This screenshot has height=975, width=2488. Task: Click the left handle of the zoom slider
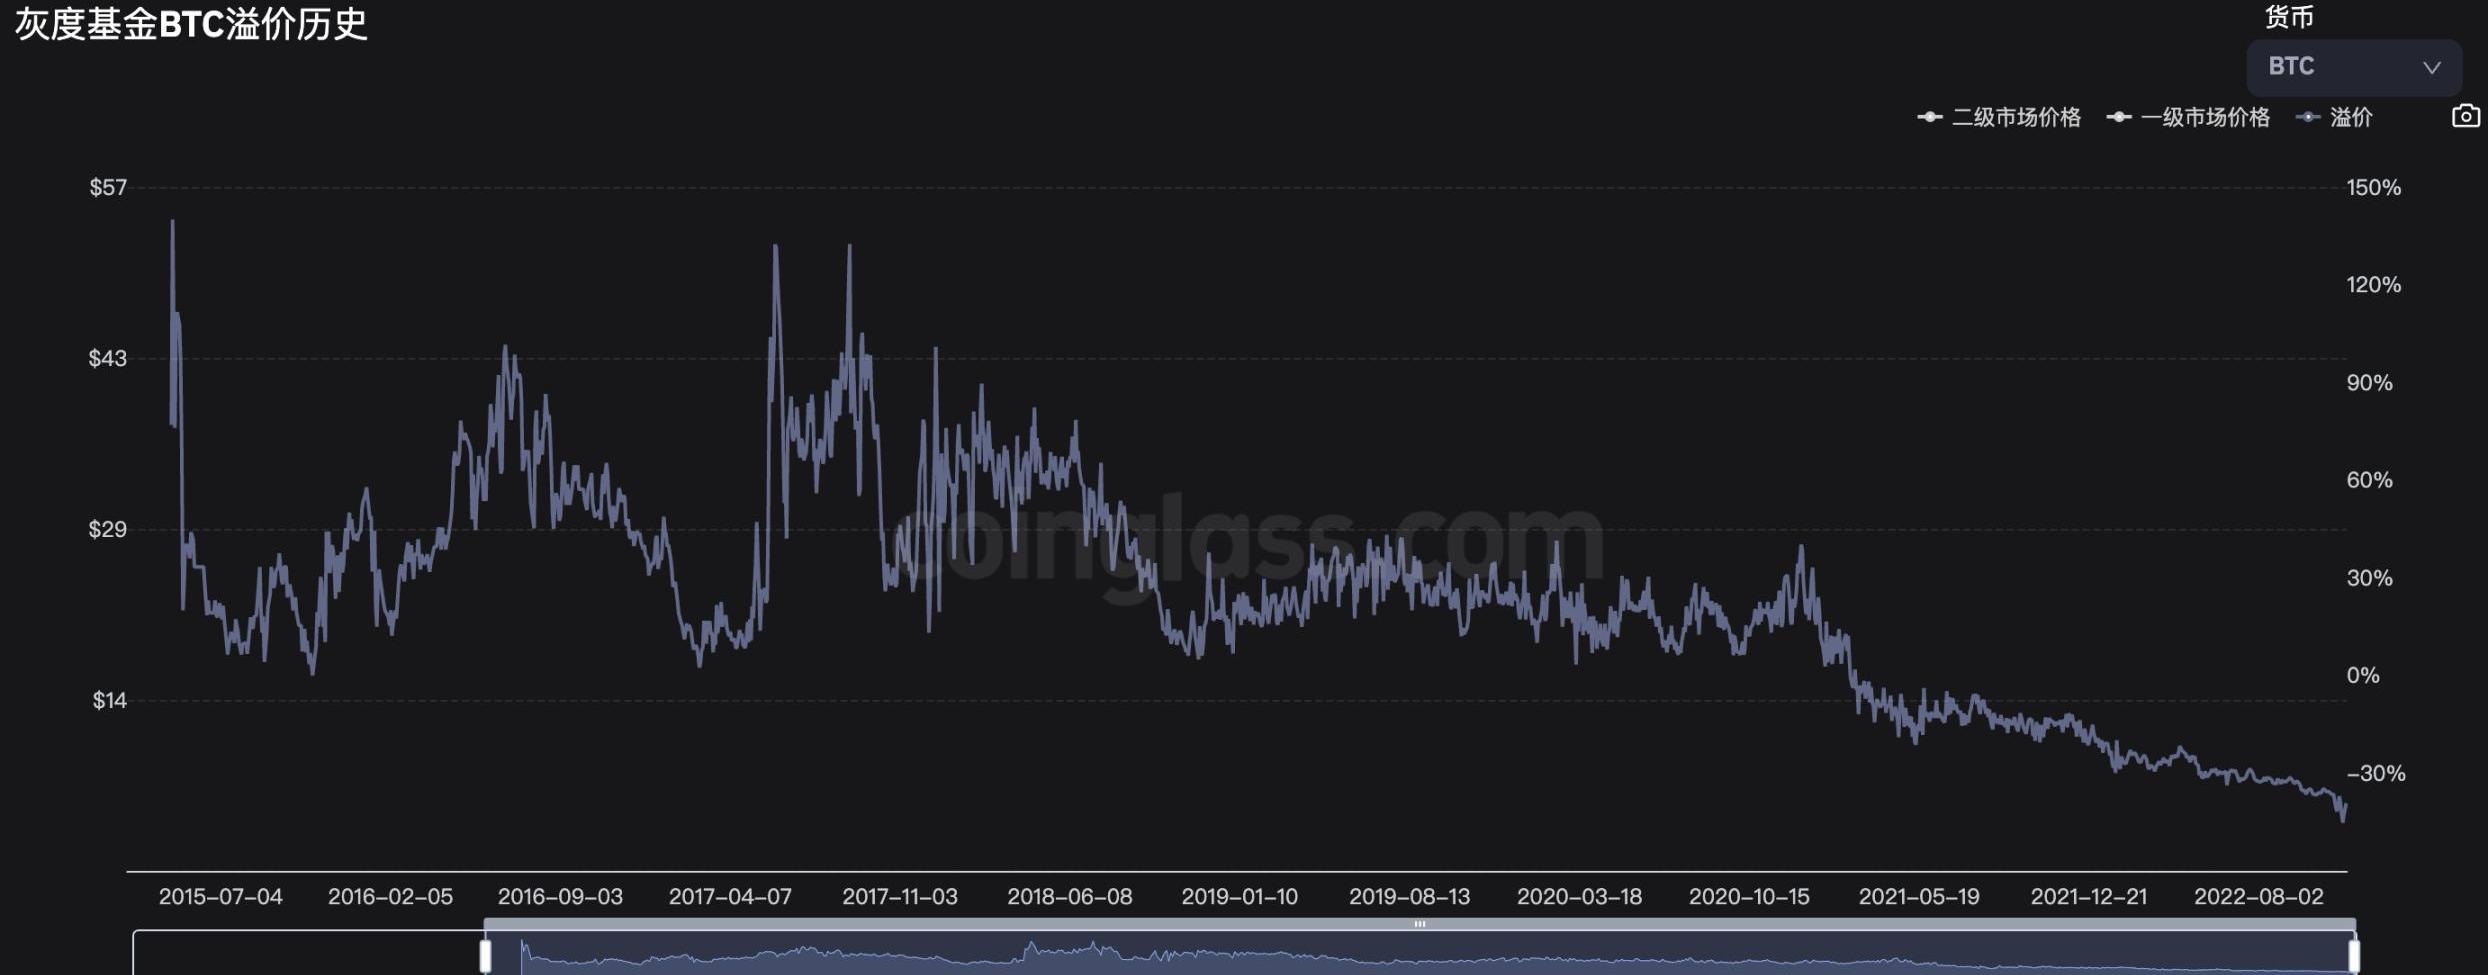pyautogui.click(x=485, y=955)
